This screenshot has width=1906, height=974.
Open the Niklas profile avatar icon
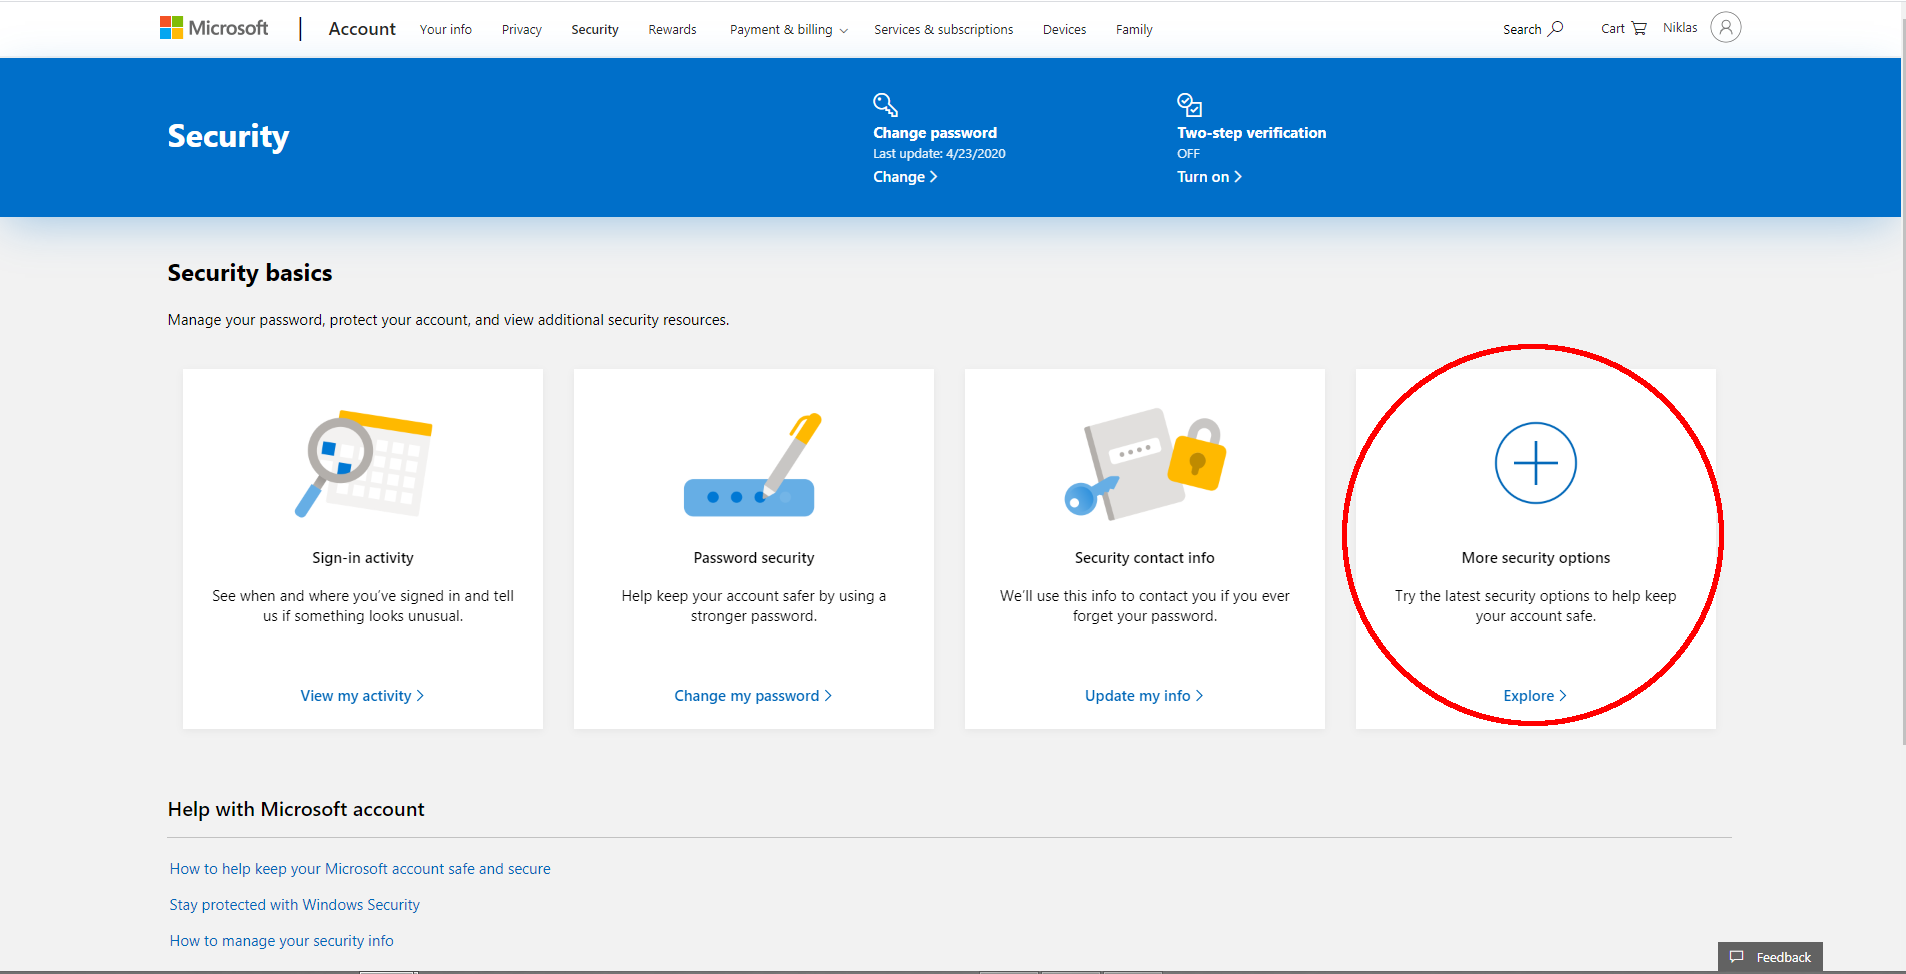click(x=1725, y=27)
